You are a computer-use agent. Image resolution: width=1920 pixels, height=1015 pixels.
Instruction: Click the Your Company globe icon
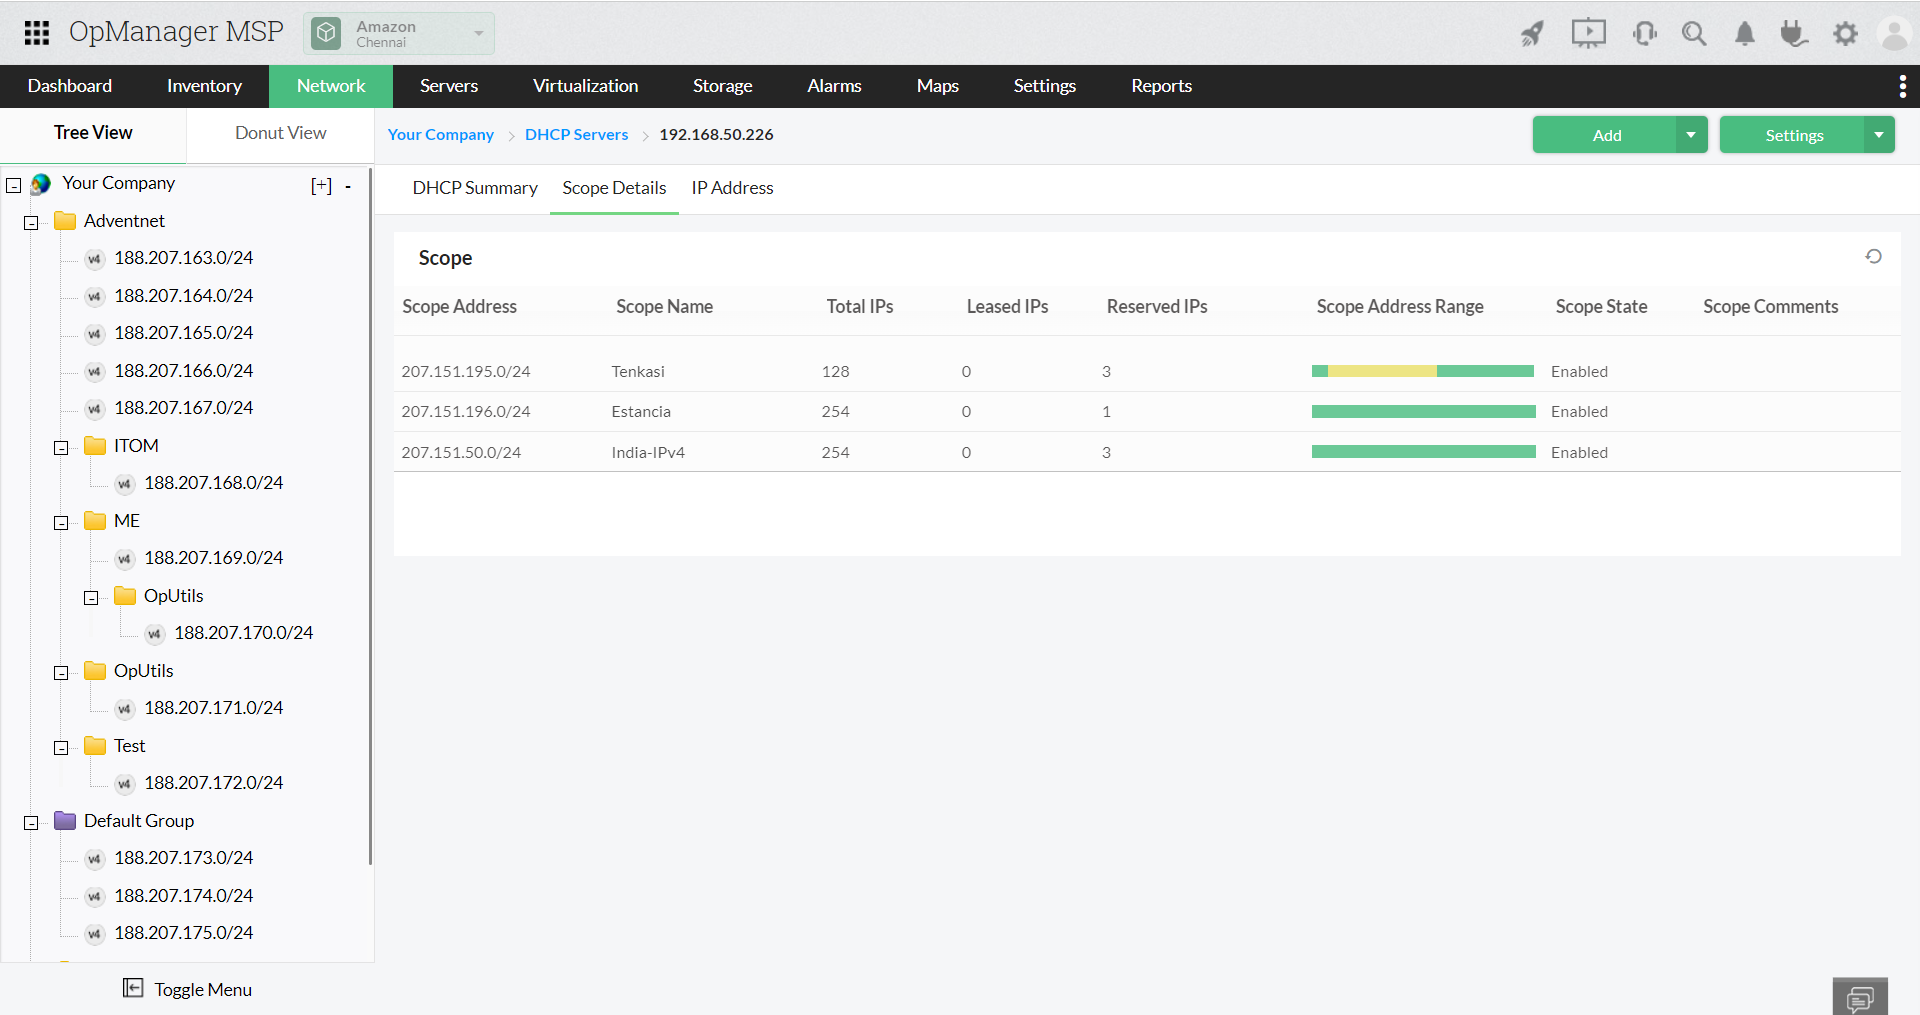point(41,184)
